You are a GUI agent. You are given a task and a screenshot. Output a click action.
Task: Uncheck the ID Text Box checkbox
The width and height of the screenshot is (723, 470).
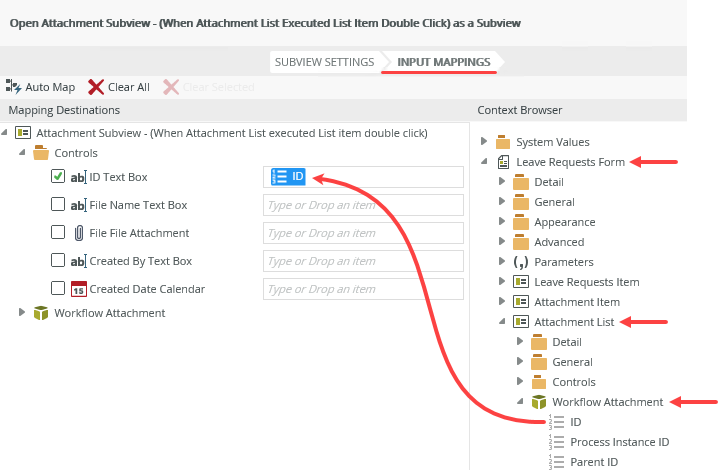point(58,177)
